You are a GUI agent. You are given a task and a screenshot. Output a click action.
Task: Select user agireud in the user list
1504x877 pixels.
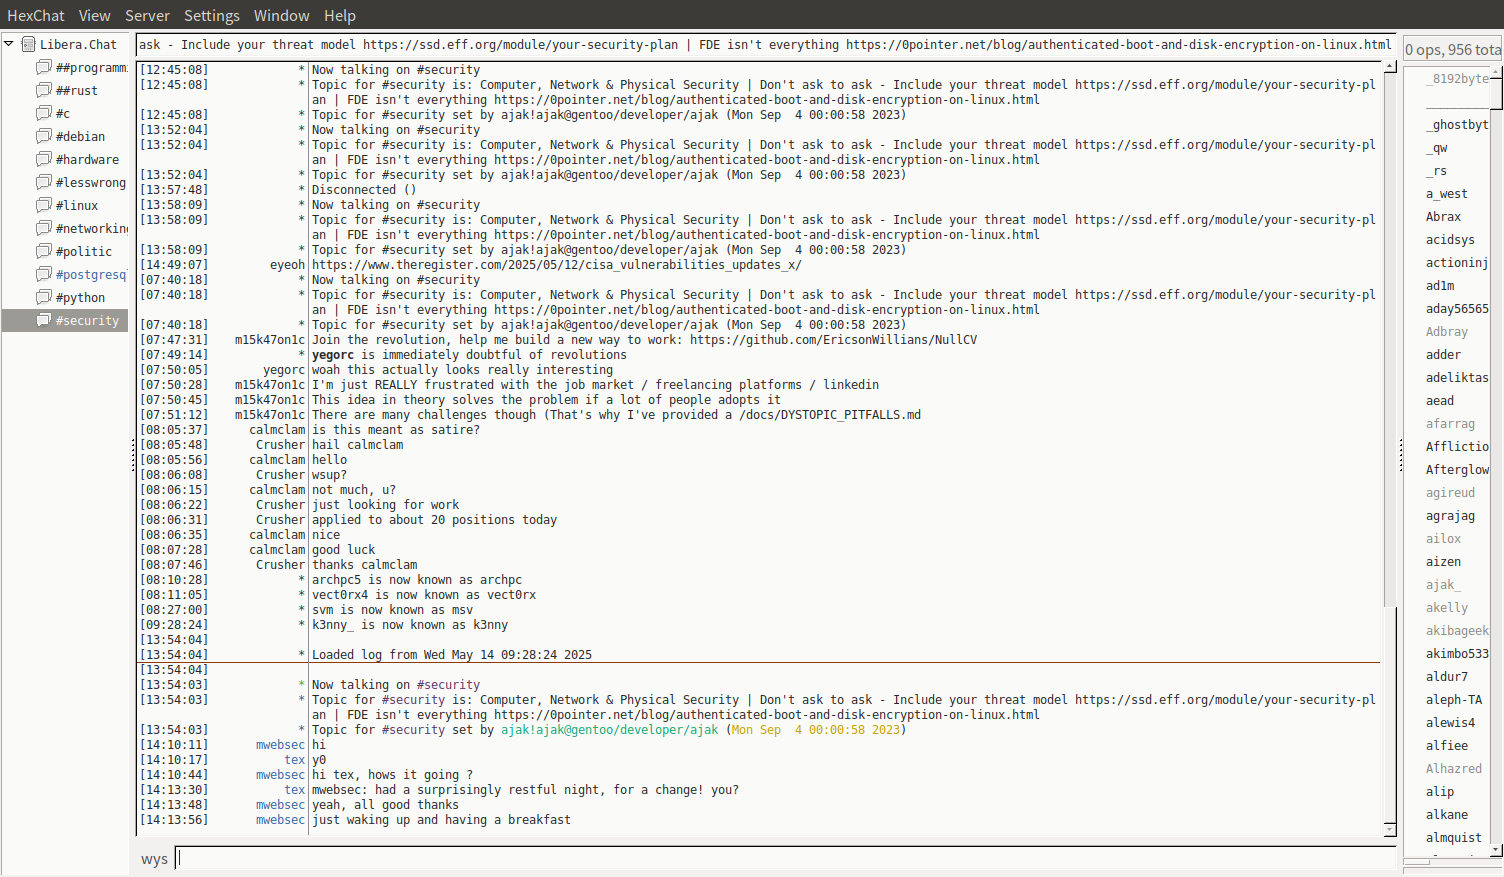(x=1450, y=493)
